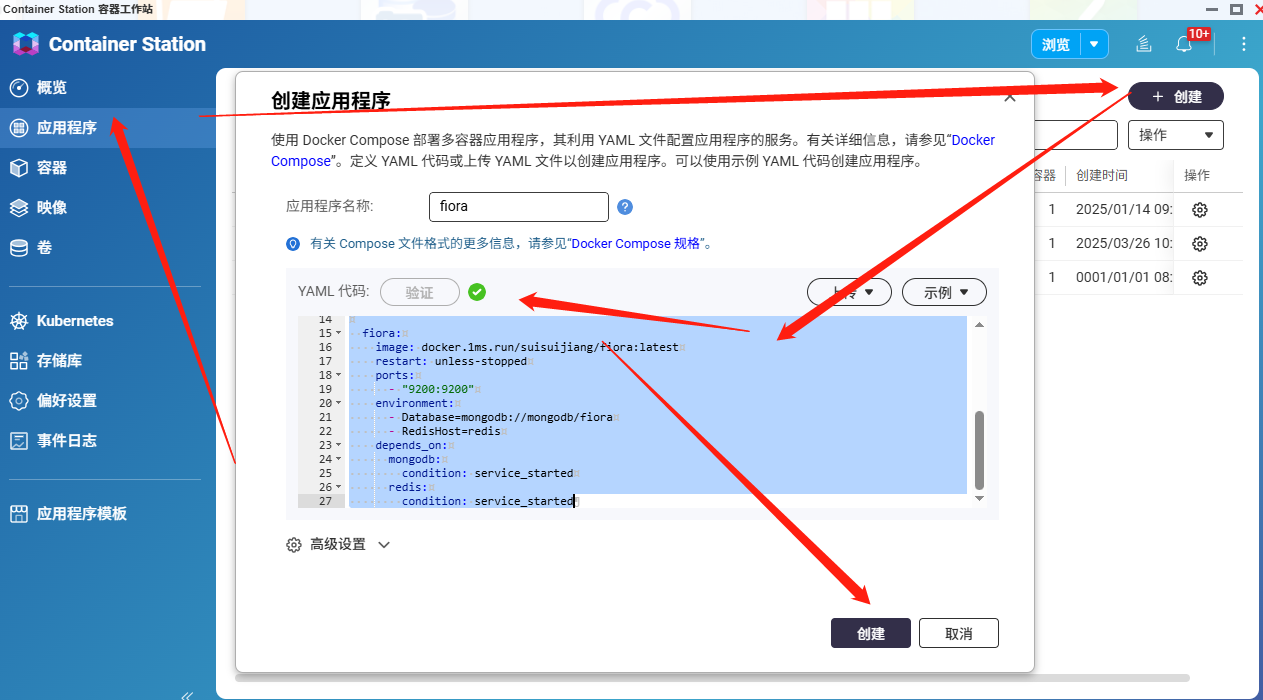Edit the application name field 'fiora'
The image size is (1263, 700).
coord(518,207)
